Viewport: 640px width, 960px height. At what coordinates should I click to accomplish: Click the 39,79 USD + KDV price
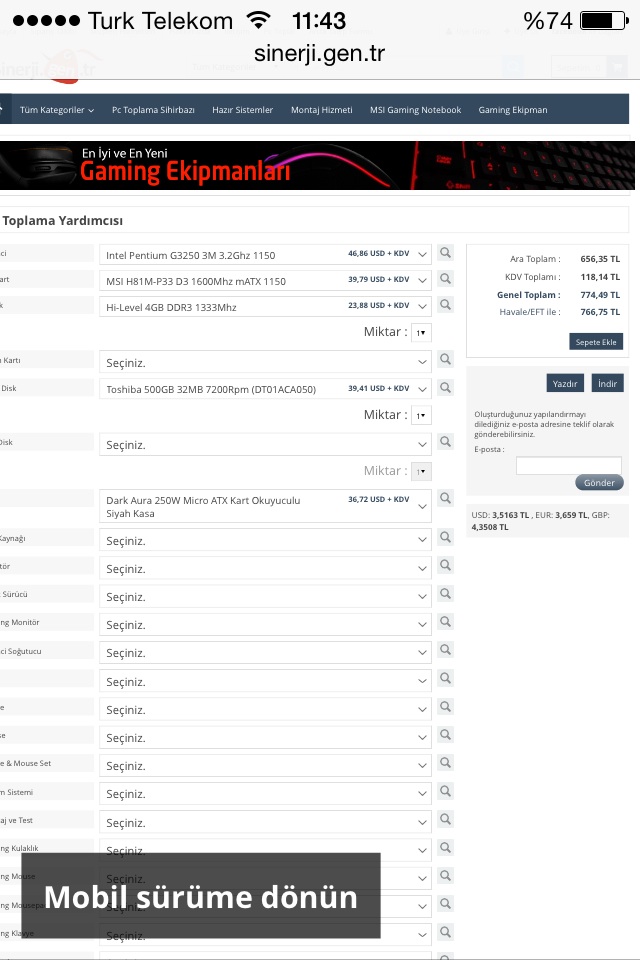(x=378, y=279)
